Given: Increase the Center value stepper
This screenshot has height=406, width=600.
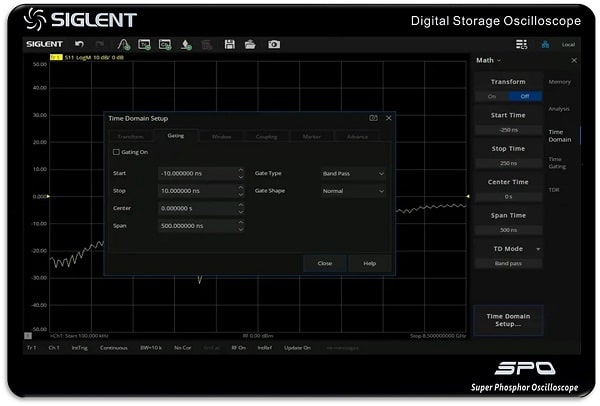Looking at the screenshot, I should 241,205.
